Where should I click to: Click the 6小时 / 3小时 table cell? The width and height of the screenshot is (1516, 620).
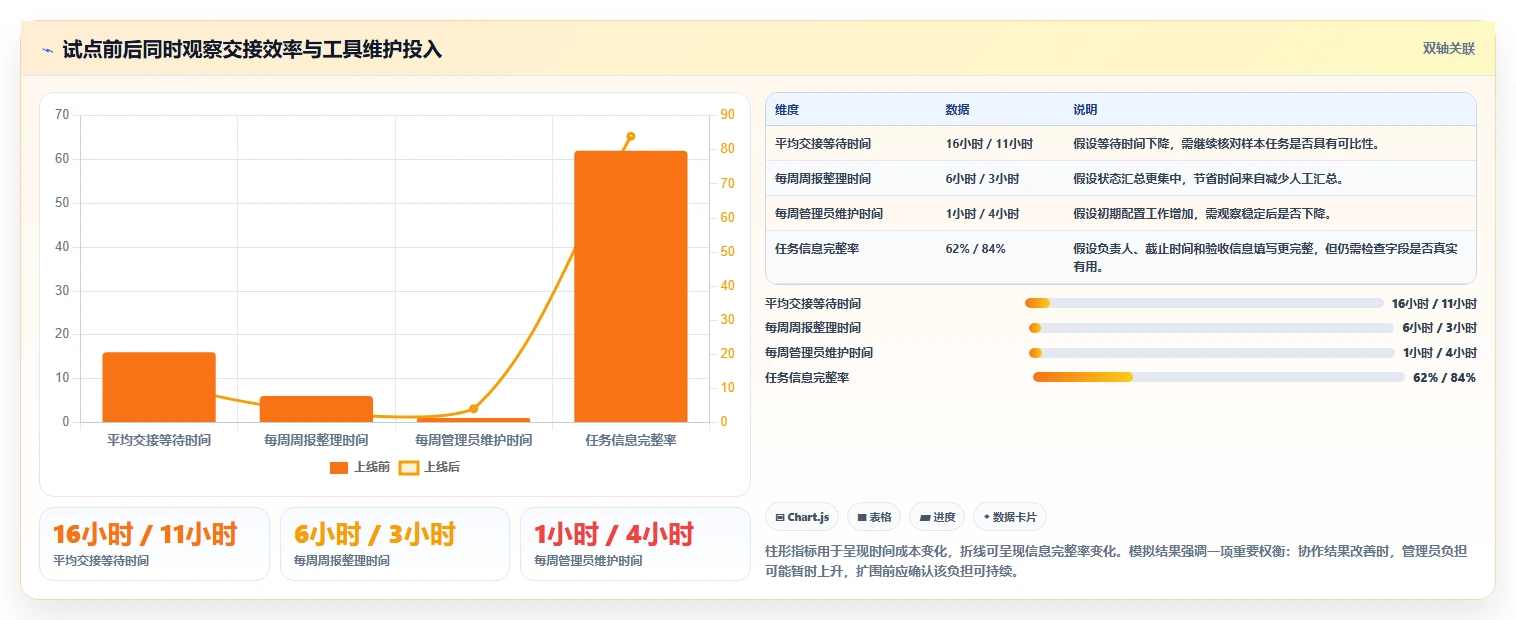[982, 179]
